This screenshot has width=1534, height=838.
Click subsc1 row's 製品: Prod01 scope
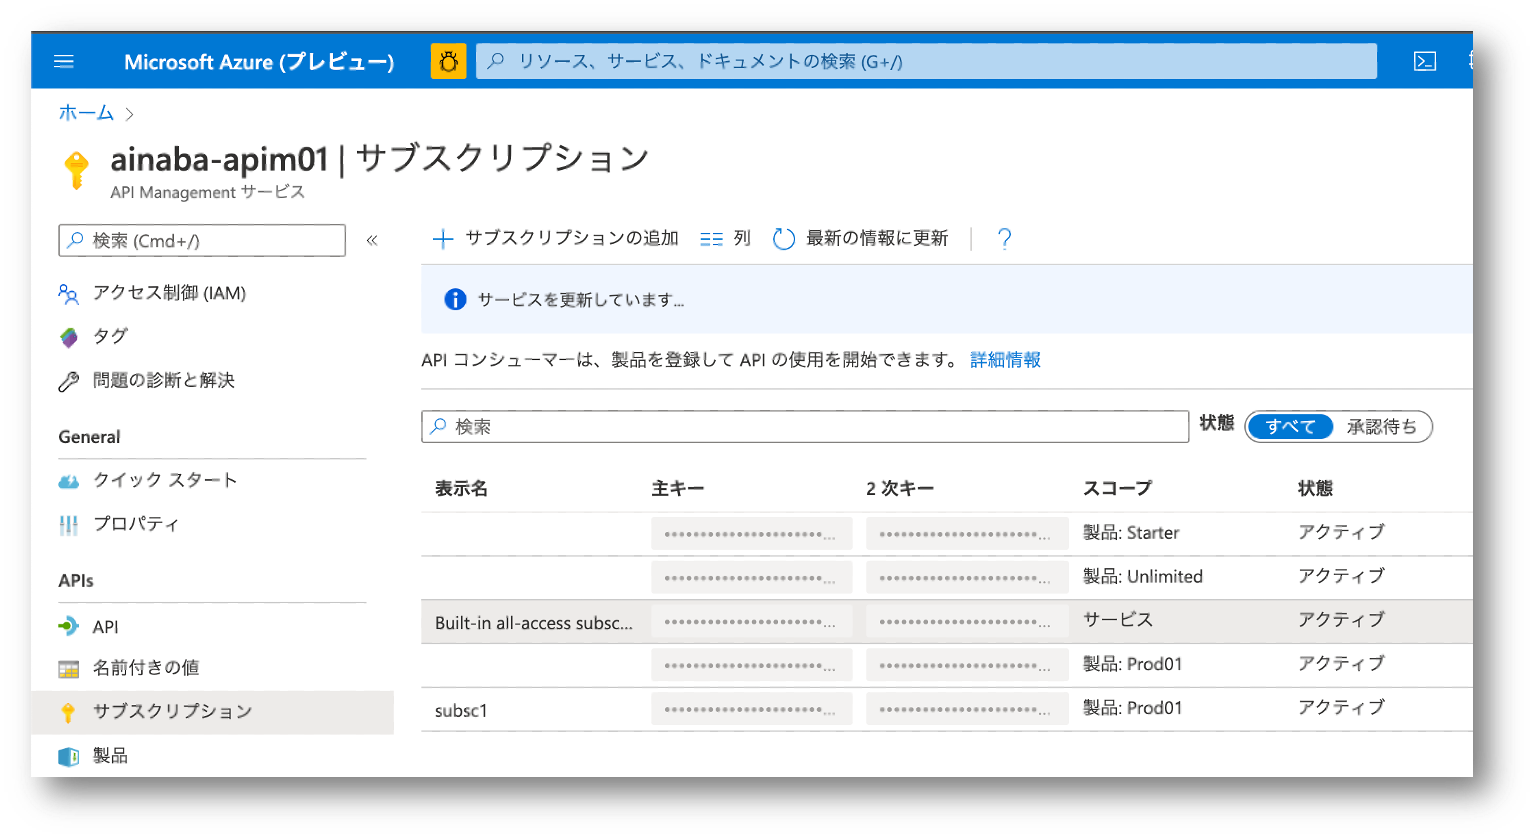1133,708
